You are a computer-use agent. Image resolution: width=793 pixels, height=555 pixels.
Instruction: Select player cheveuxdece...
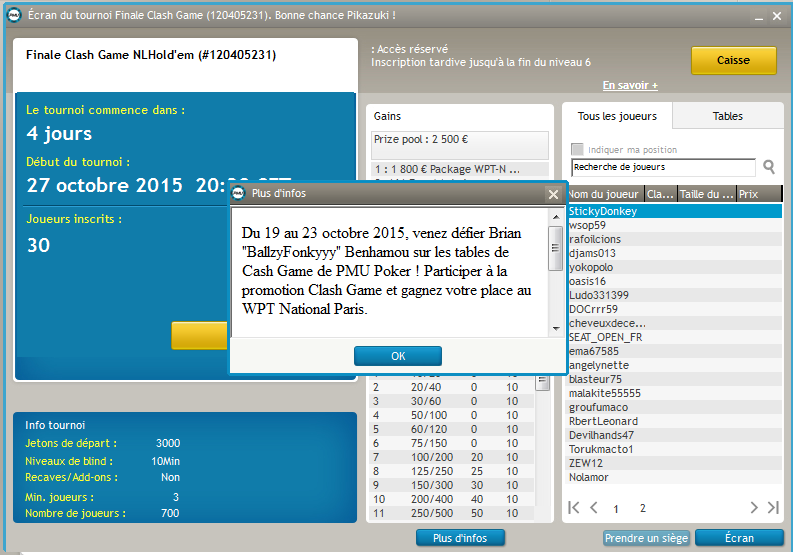(x=674, y=323)
